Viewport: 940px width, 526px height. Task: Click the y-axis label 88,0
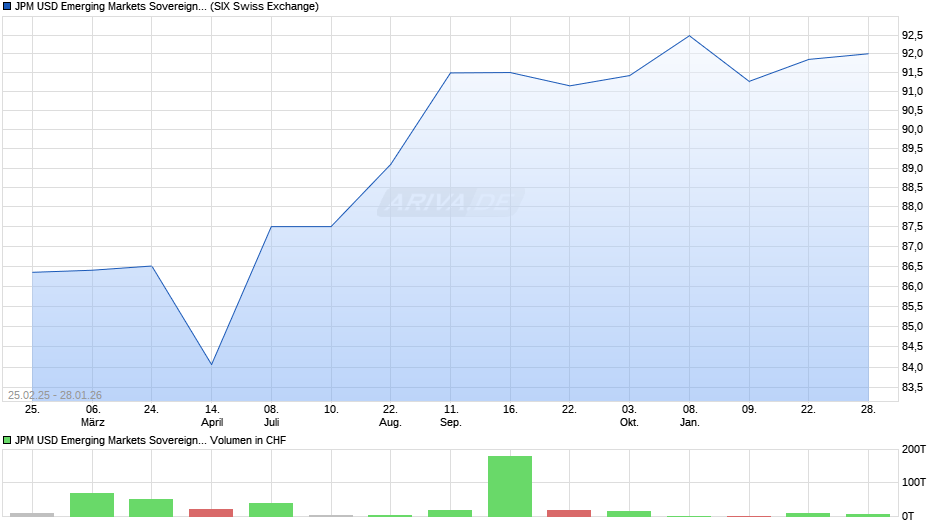[912, 206]
